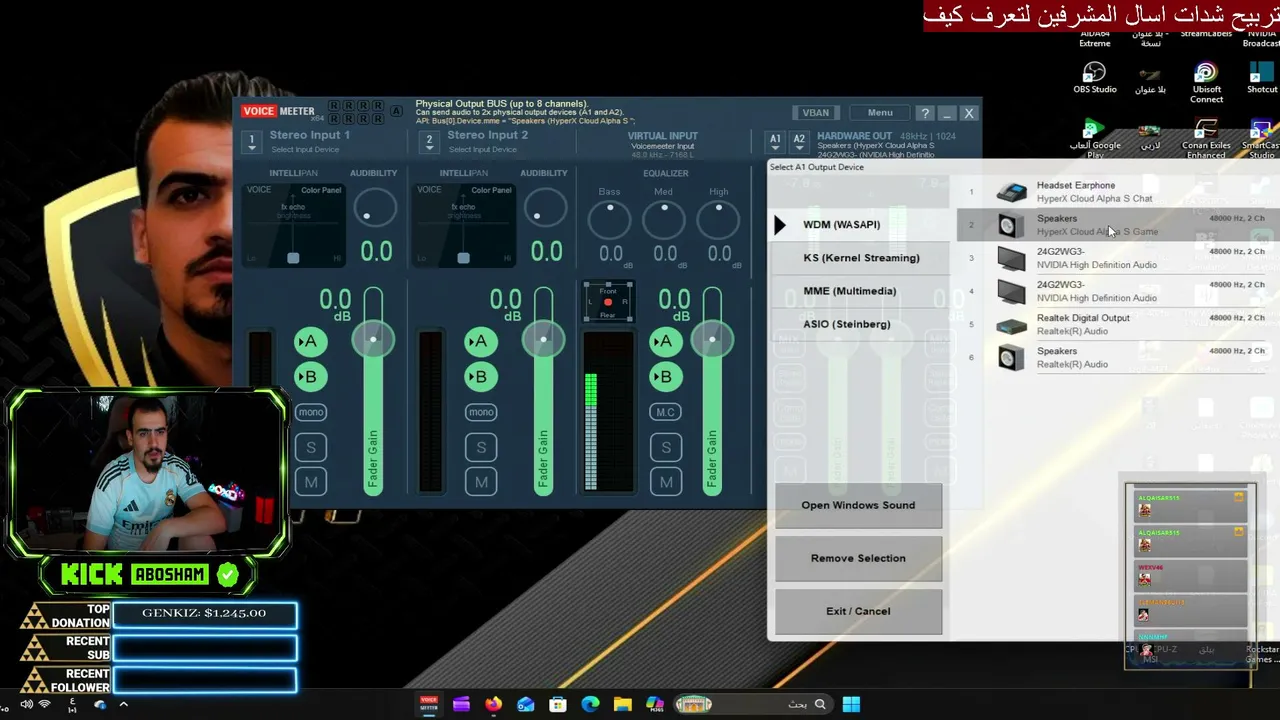The image size is (1280, 720).
Task: Solo Stereo Input 2
Action: coord(481,447)
